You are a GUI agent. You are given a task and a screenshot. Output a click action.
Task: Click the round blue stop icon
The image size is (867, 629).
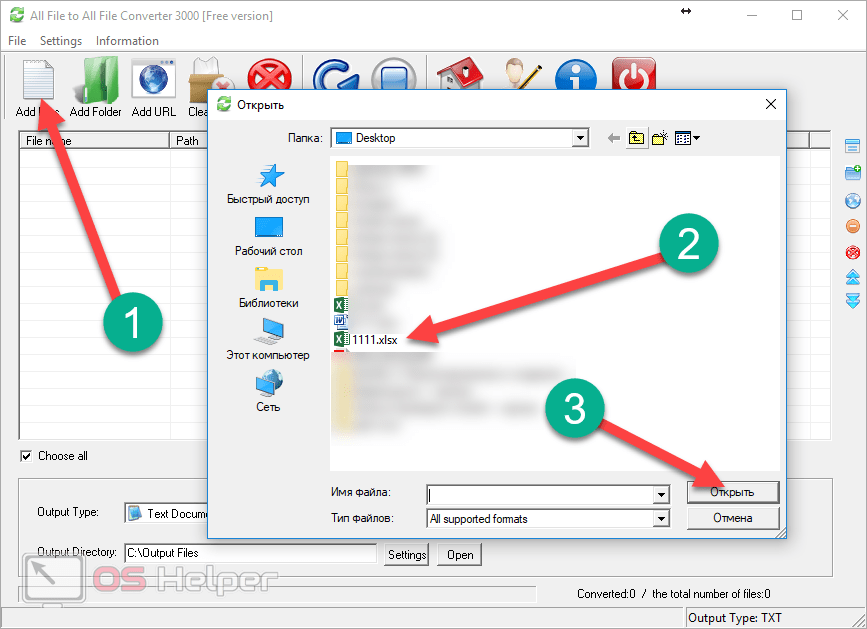pos(394,74)
